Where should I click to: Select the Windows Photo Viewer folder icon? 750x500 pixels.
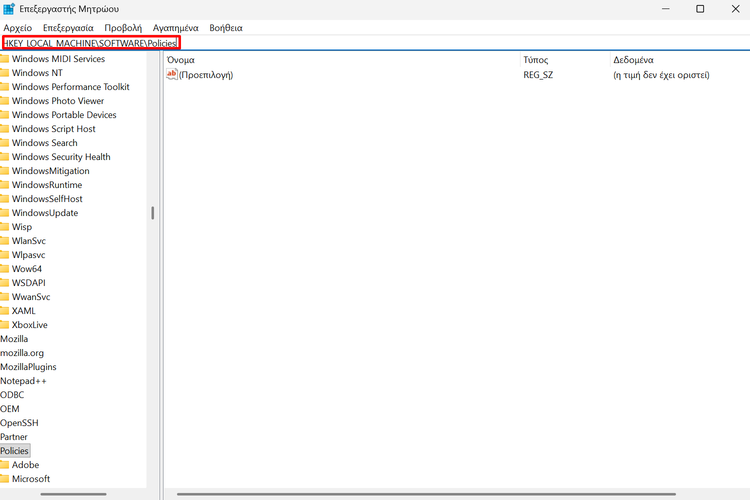4,101
